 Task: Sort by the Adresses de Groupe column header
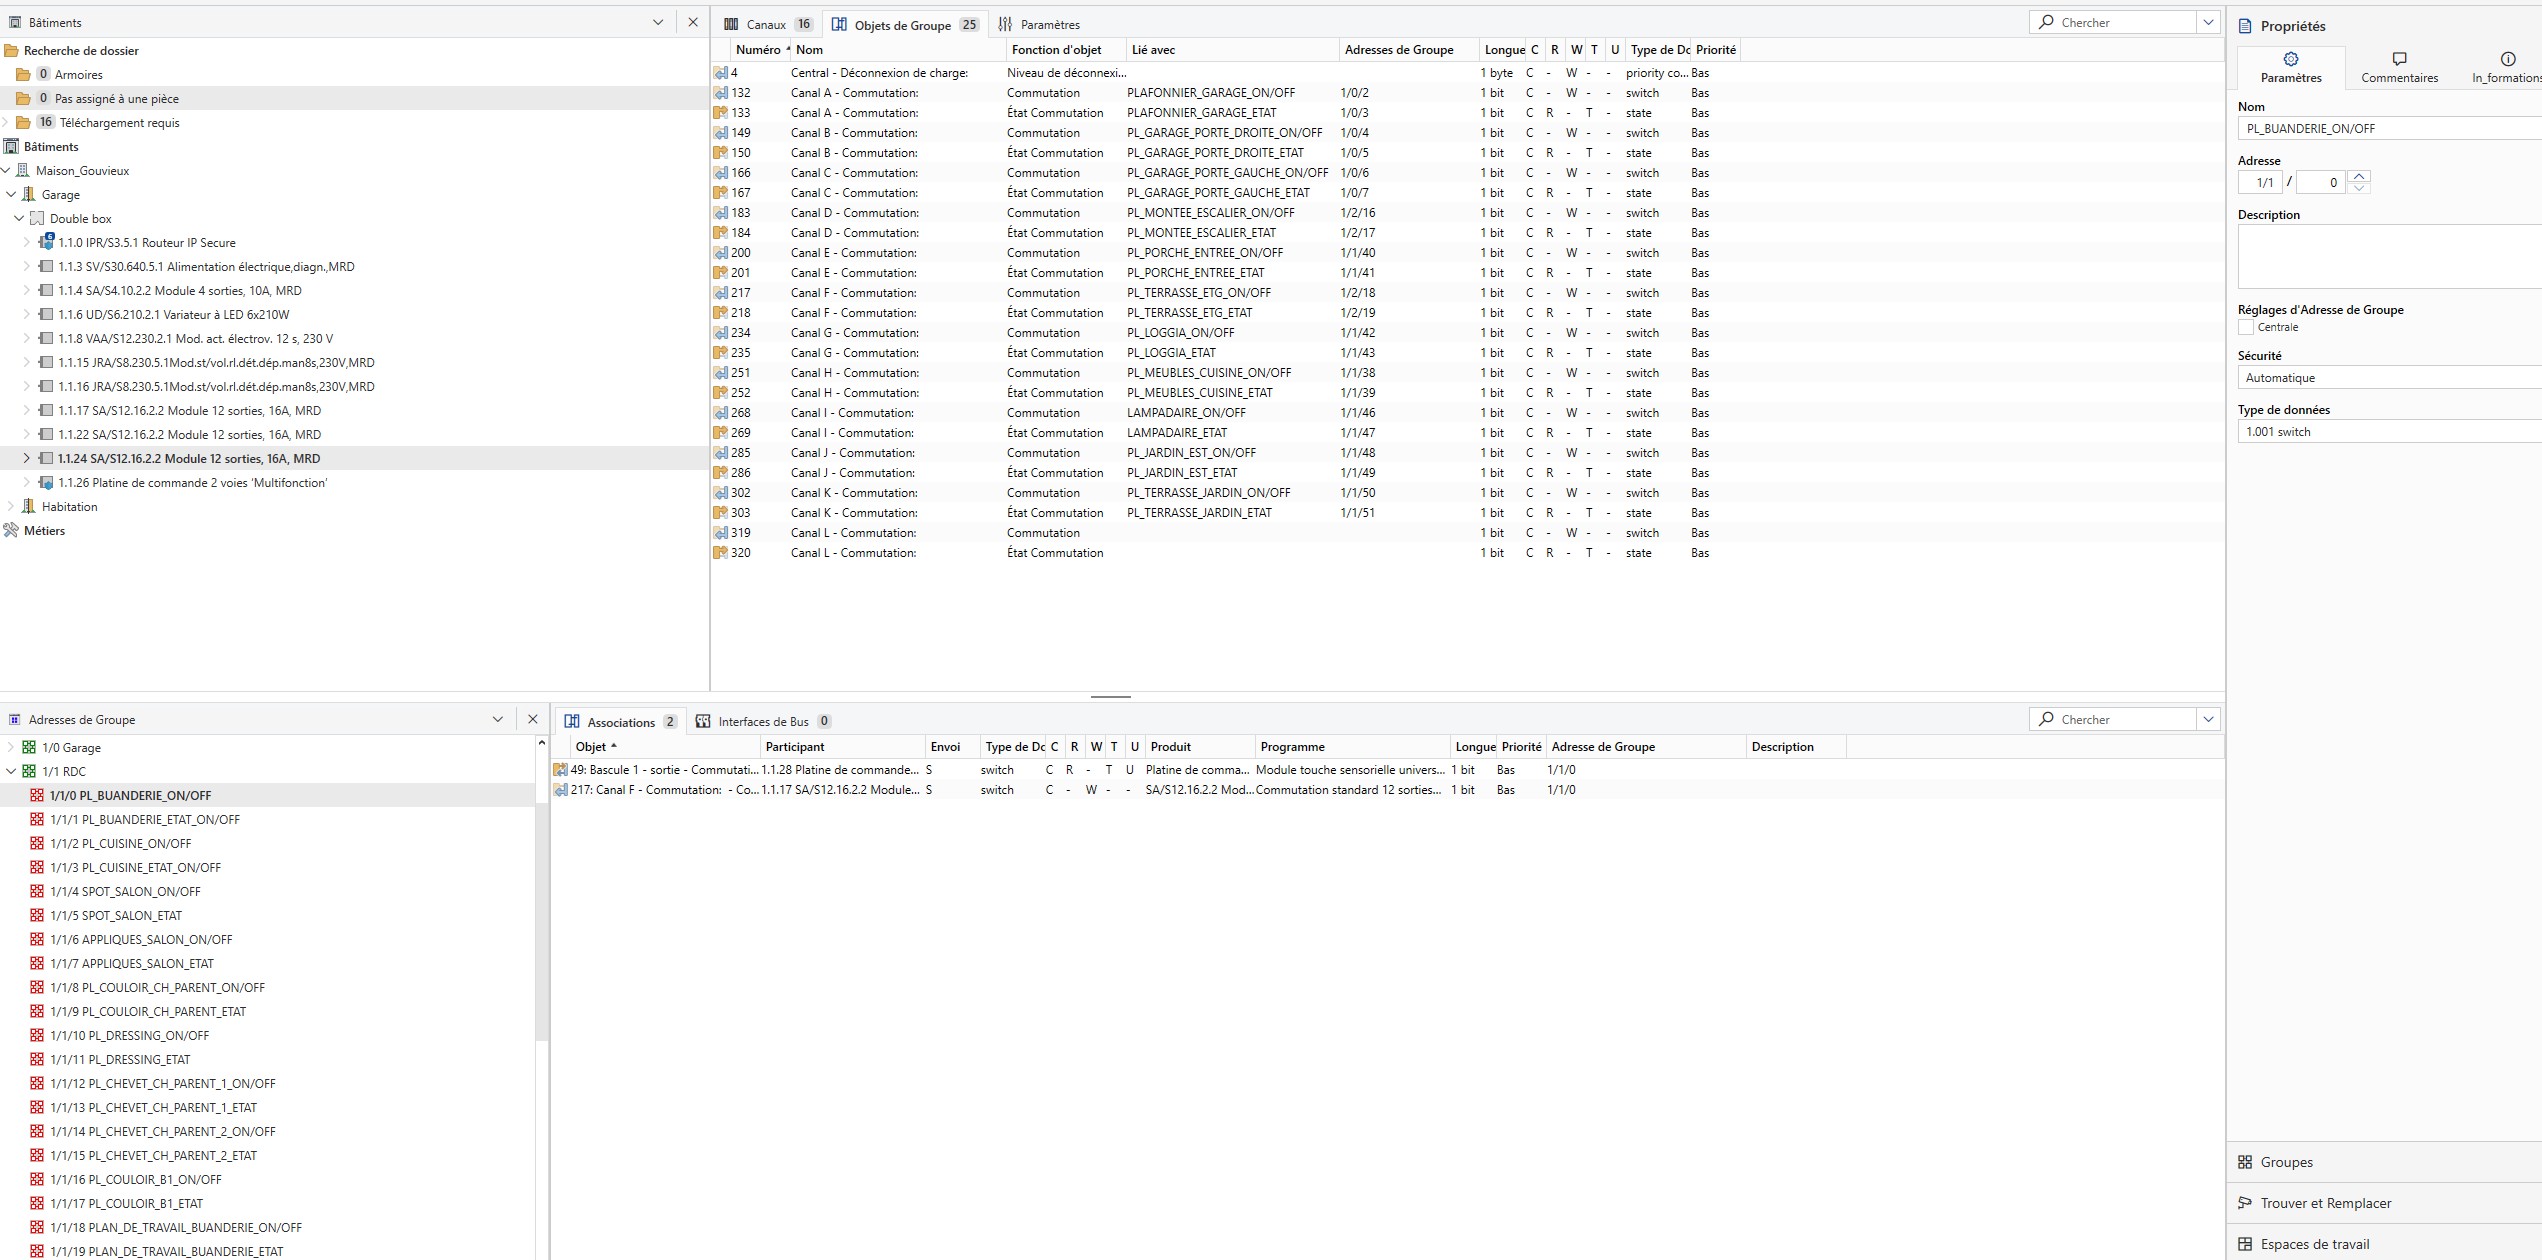(x=1399, y=49)
